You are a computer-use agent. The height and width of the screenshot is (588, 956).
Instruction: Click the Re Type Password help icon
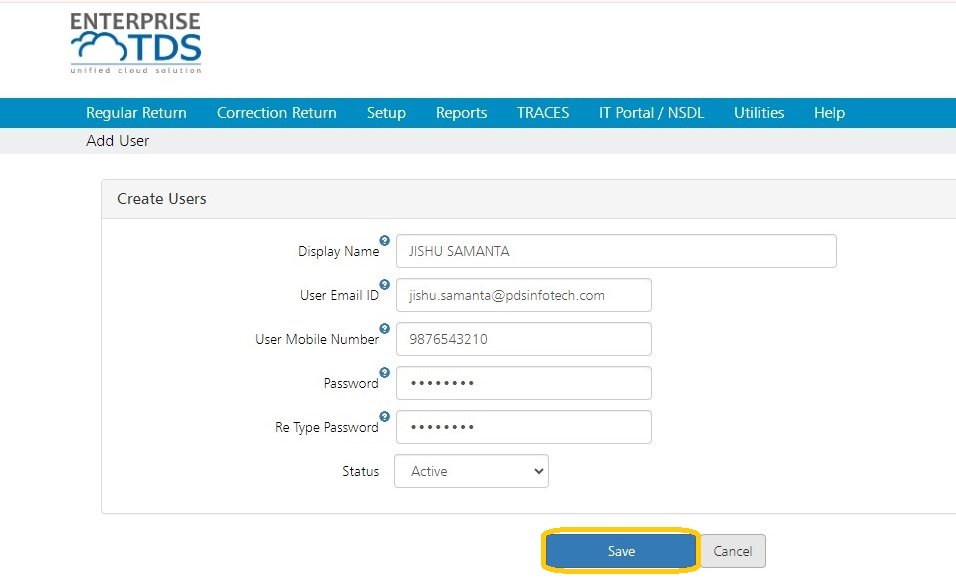[x=384, y=415]
